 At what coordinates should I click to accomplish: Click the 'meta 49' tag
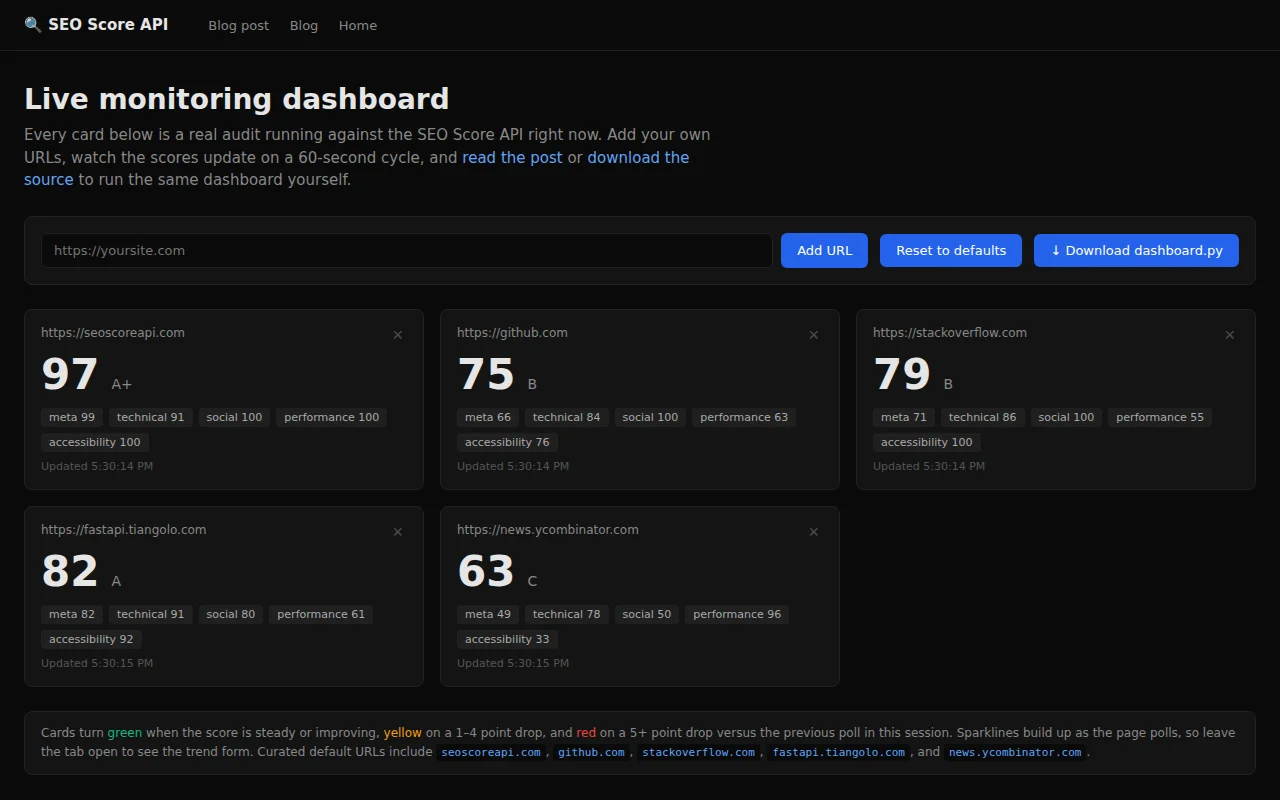tap(488, 614)
